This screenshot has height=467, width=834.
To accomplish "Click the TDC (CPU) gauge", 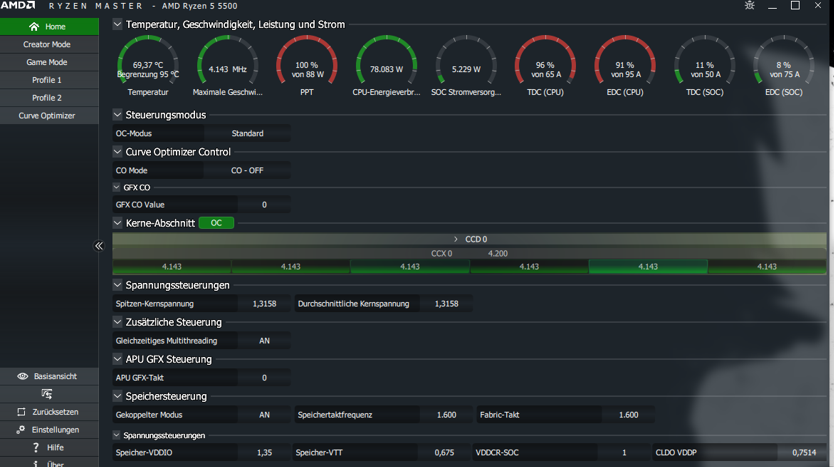I will coord(545,66).
